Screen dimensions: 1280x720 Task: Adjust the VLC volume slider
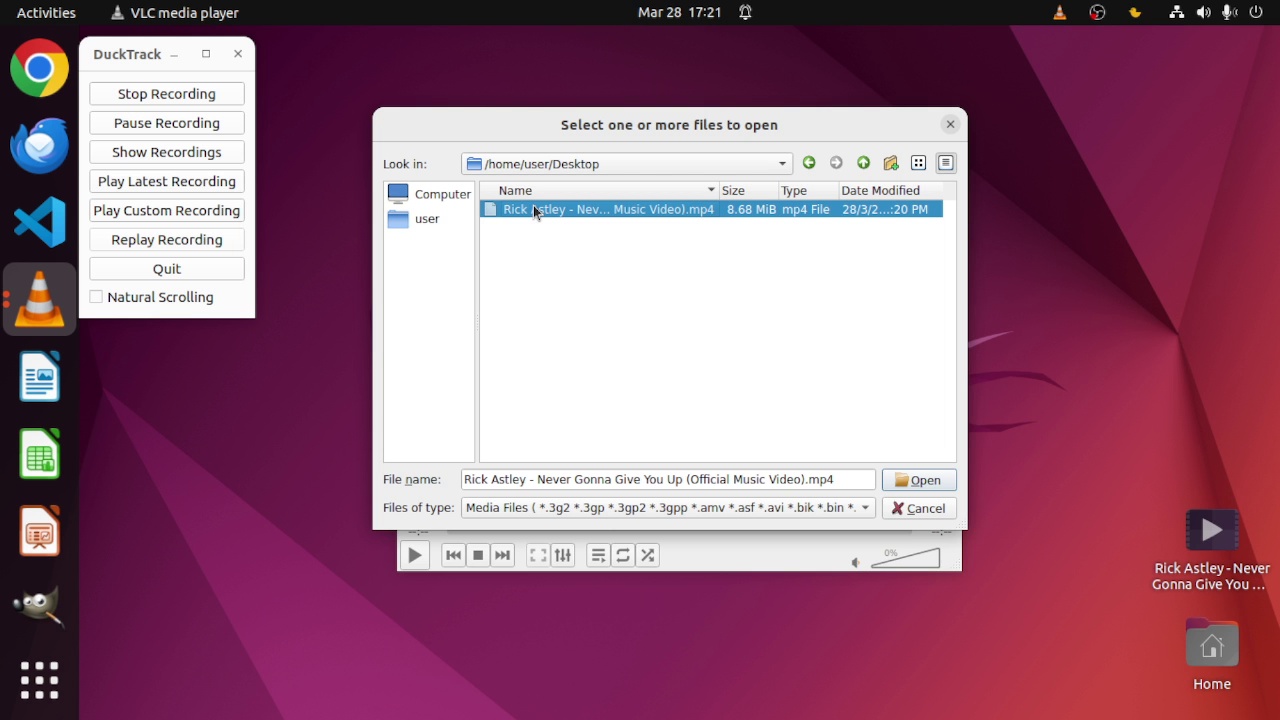point(905,558)
